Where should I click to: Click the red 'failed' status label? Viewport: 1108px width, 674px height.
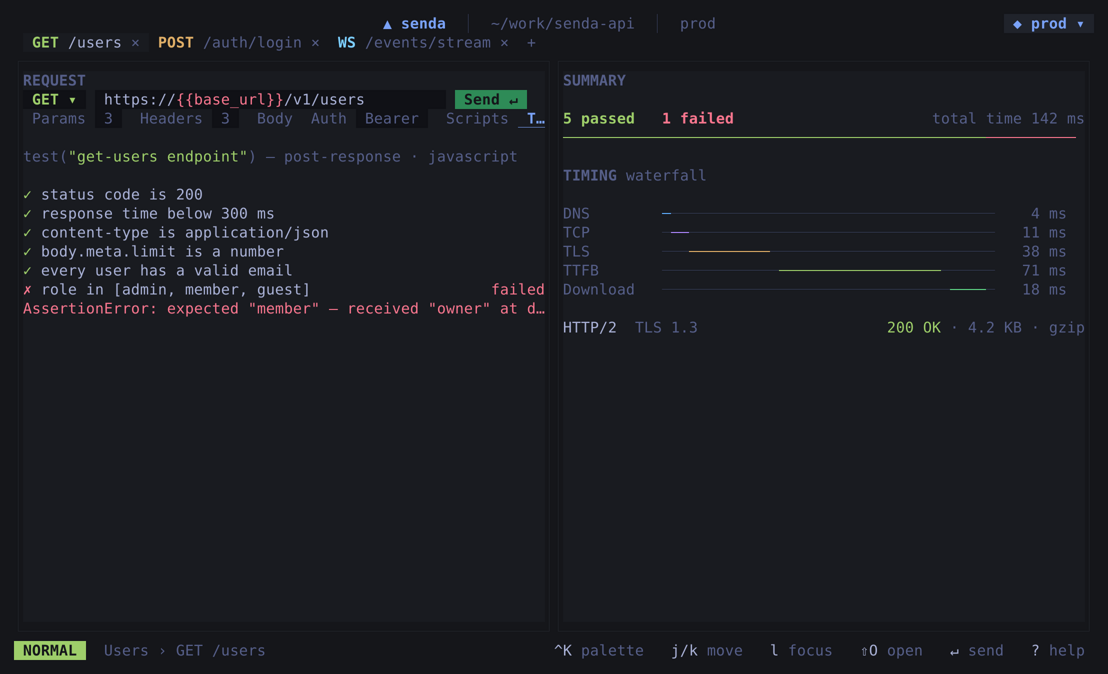518,290
